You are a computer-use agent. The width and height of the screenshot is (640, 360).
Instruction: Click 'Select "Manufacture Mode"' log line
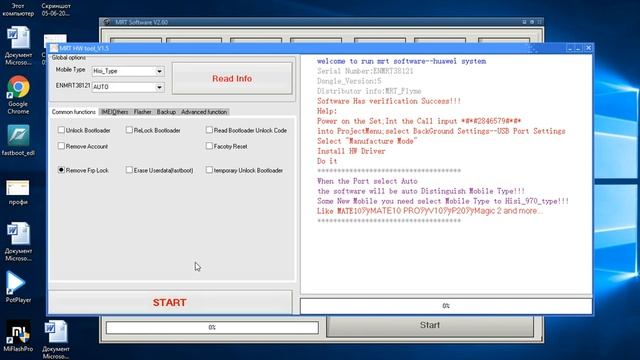[x=367, y=141]
